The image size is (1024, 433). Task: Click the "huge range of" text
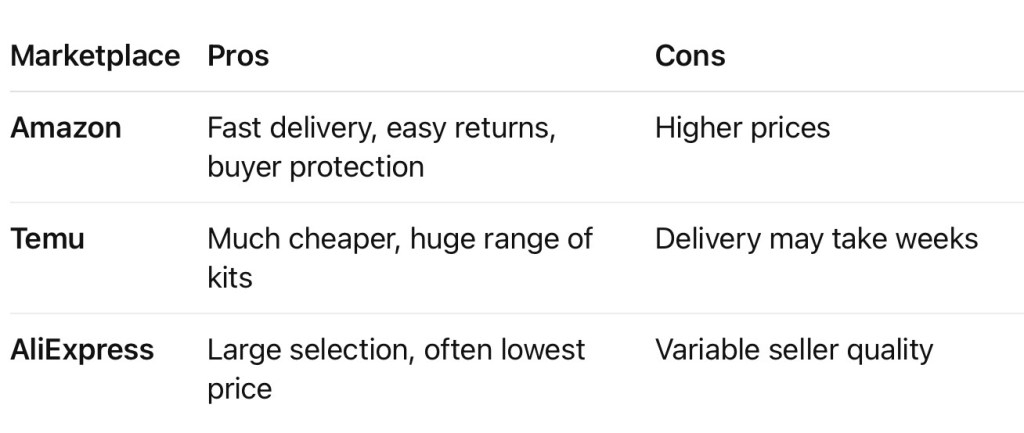coord(494,239)
